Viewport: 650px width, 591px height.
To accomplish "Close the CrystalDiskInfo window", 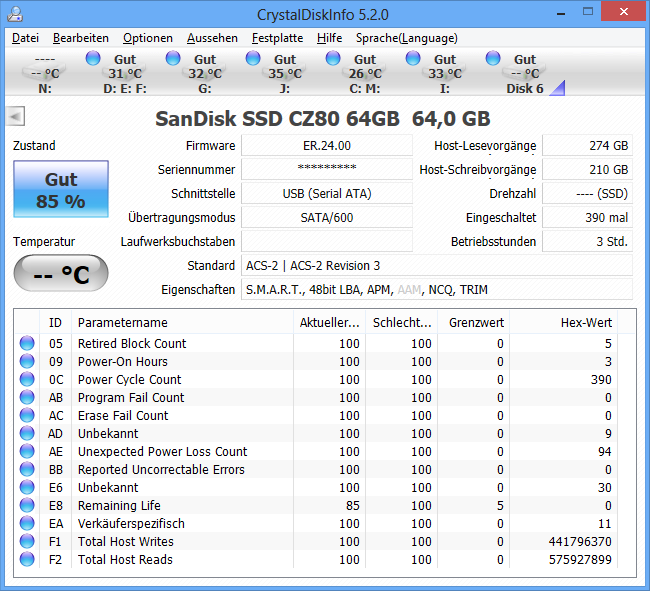I will (623, 12).
